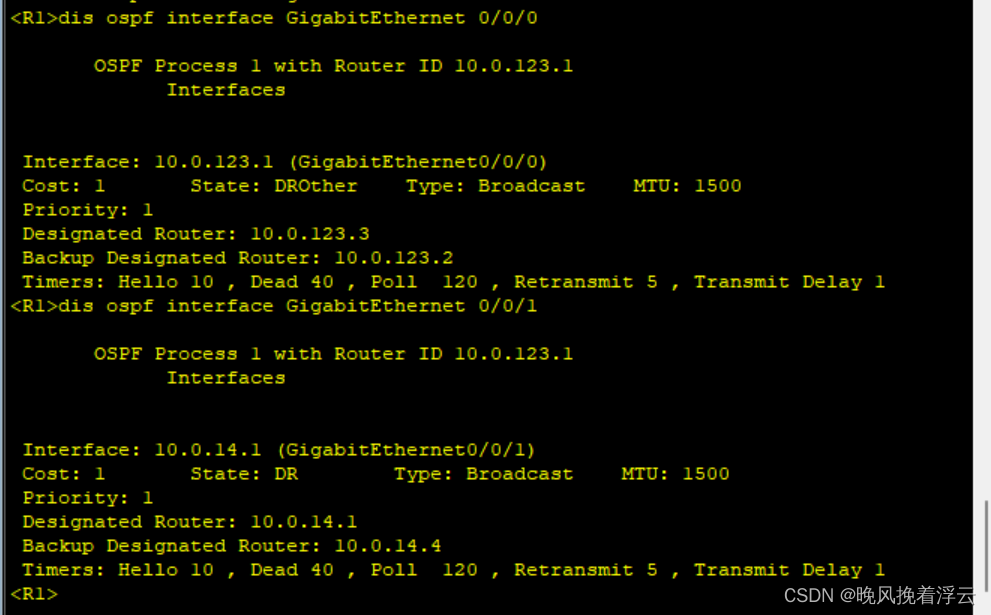Click the 'dis ospf interface GigabitEthernet 0/0/1' command
This screenshot has height=615, width=991.
tap(298, 306)
